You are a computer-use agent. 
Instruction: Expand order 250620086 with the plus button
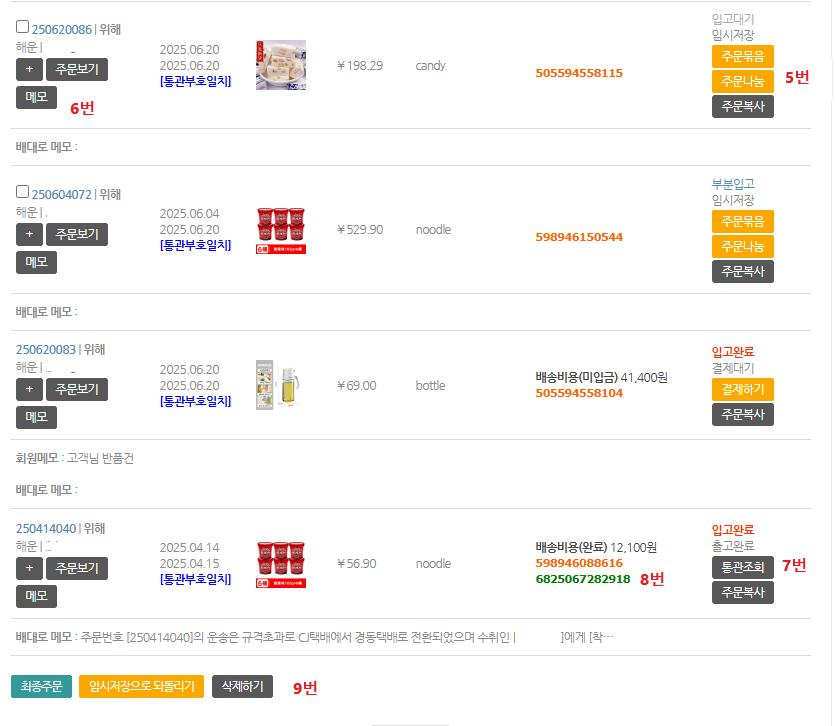click(28, 69)
